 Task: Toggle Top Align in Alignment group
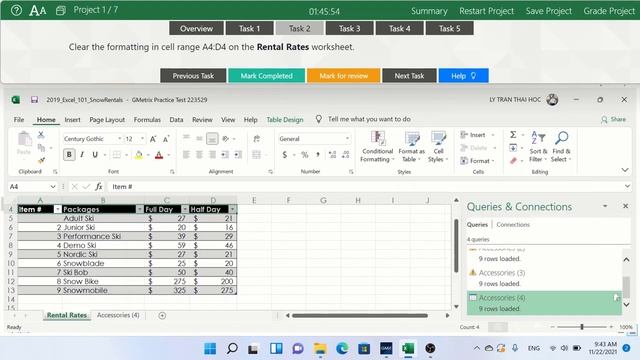pyautogui.click(x=186, y=138)
